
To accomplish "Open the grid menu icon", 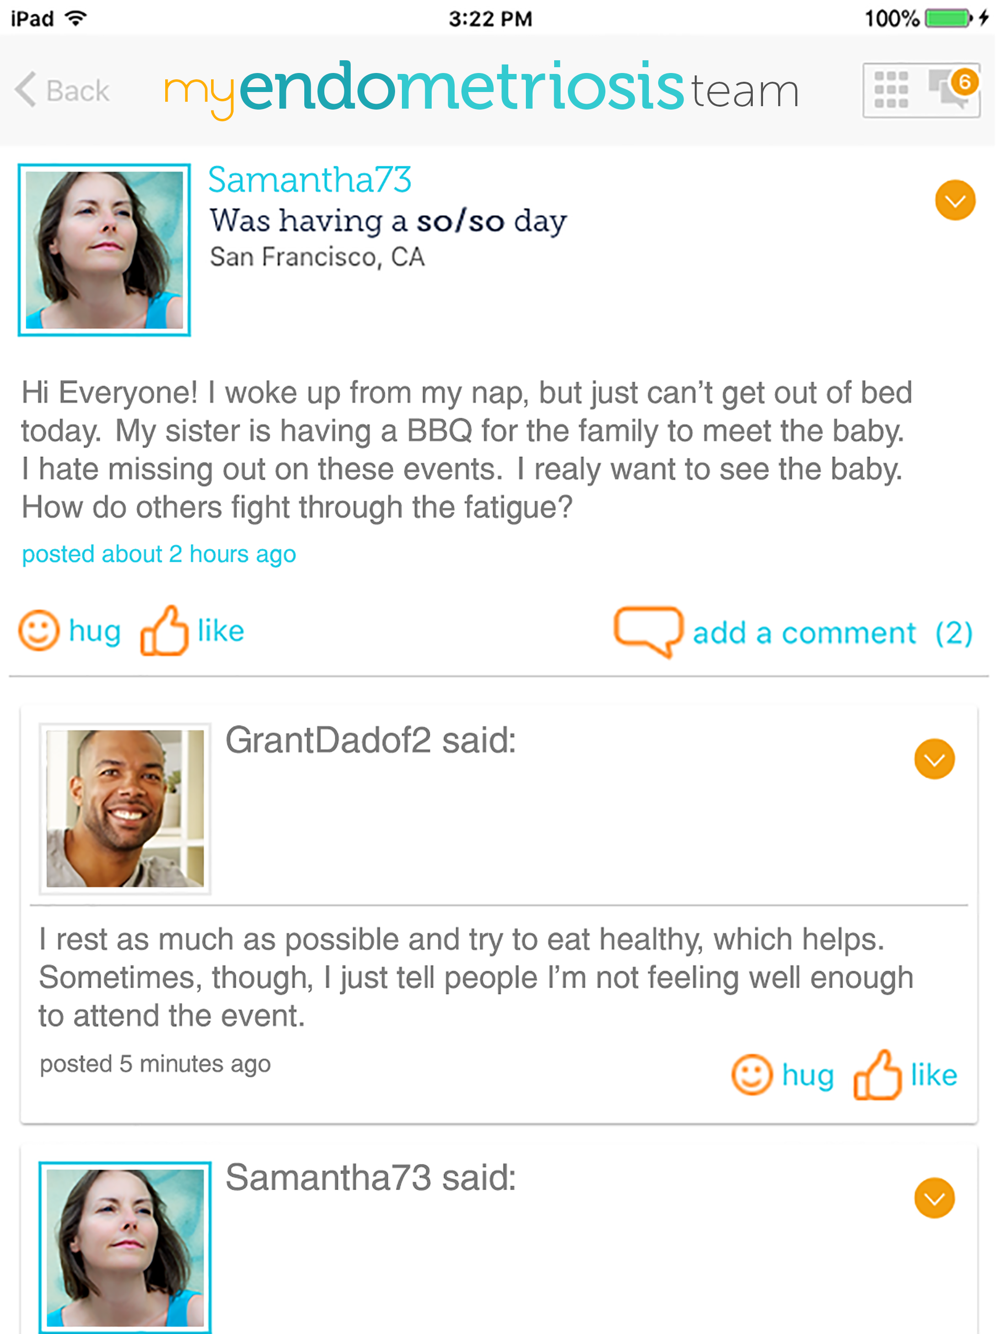I will point(891,90).
